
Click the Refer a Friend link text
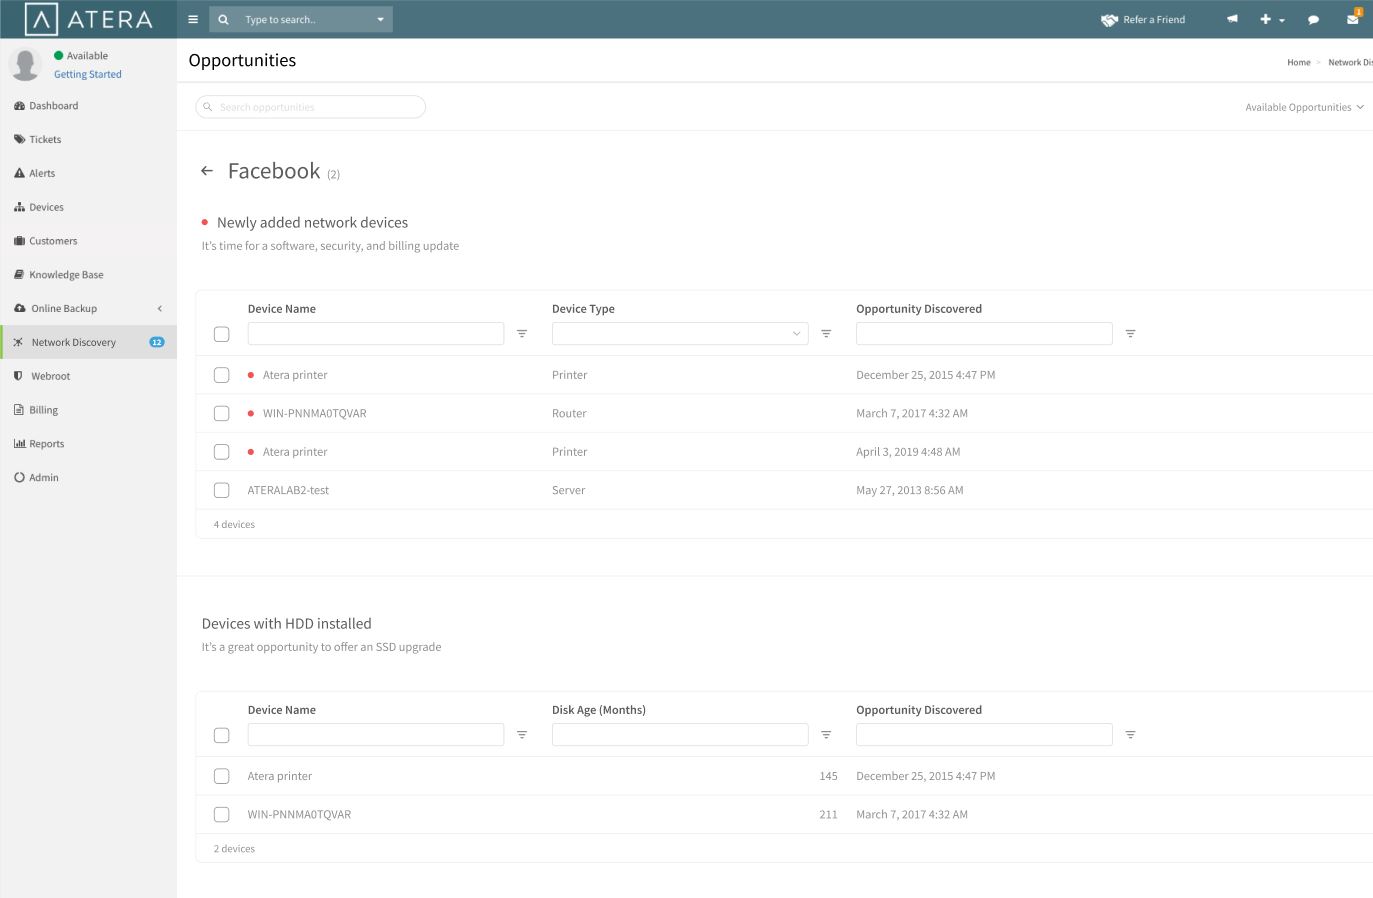(x=1154, y=19)
